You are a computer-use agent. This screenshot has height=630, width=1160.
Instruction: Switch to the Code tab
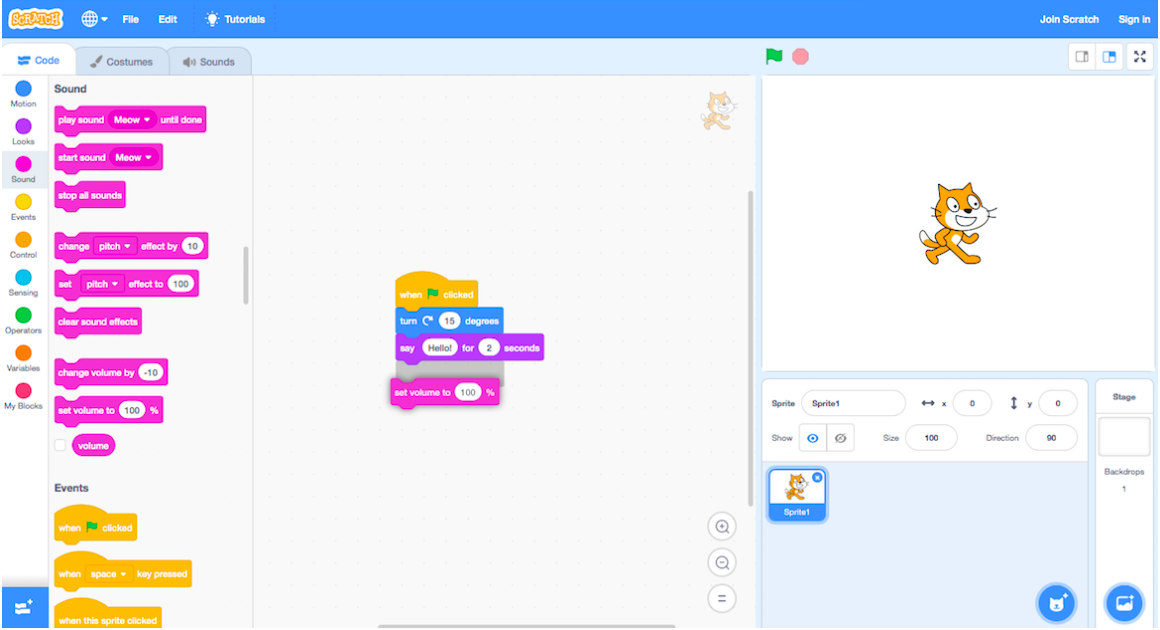point(38,61)
